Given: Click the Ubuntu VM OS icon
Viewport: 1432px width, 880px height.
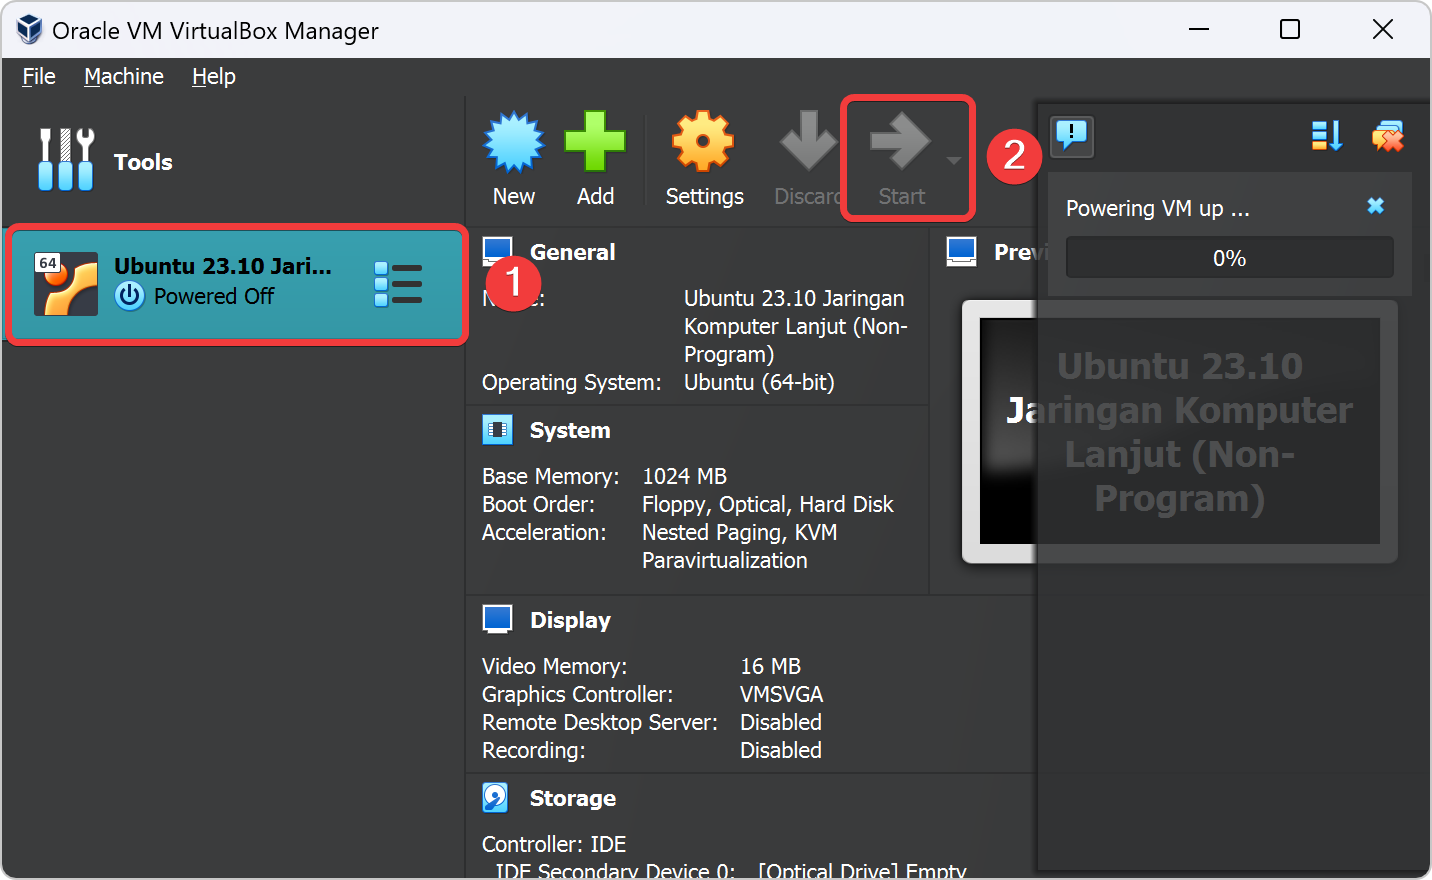Looking at the screenshot, I should (66, 284).
